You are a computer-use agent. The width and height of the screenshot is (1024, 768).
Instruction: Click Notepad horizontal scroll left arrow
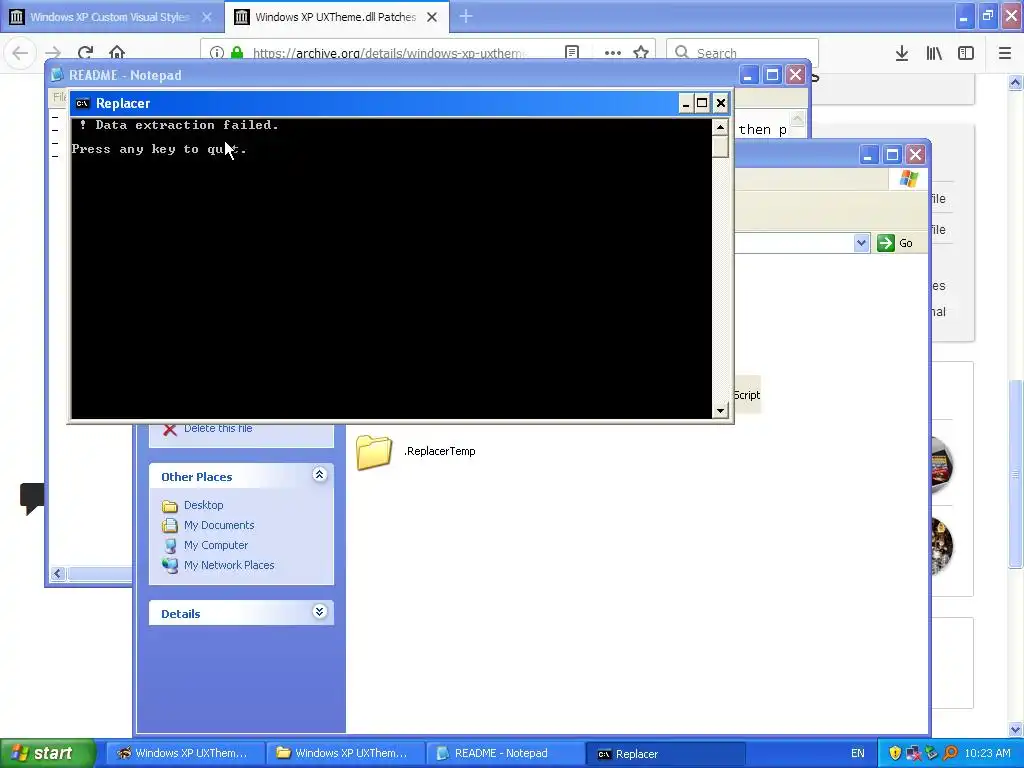click(57, 573)
